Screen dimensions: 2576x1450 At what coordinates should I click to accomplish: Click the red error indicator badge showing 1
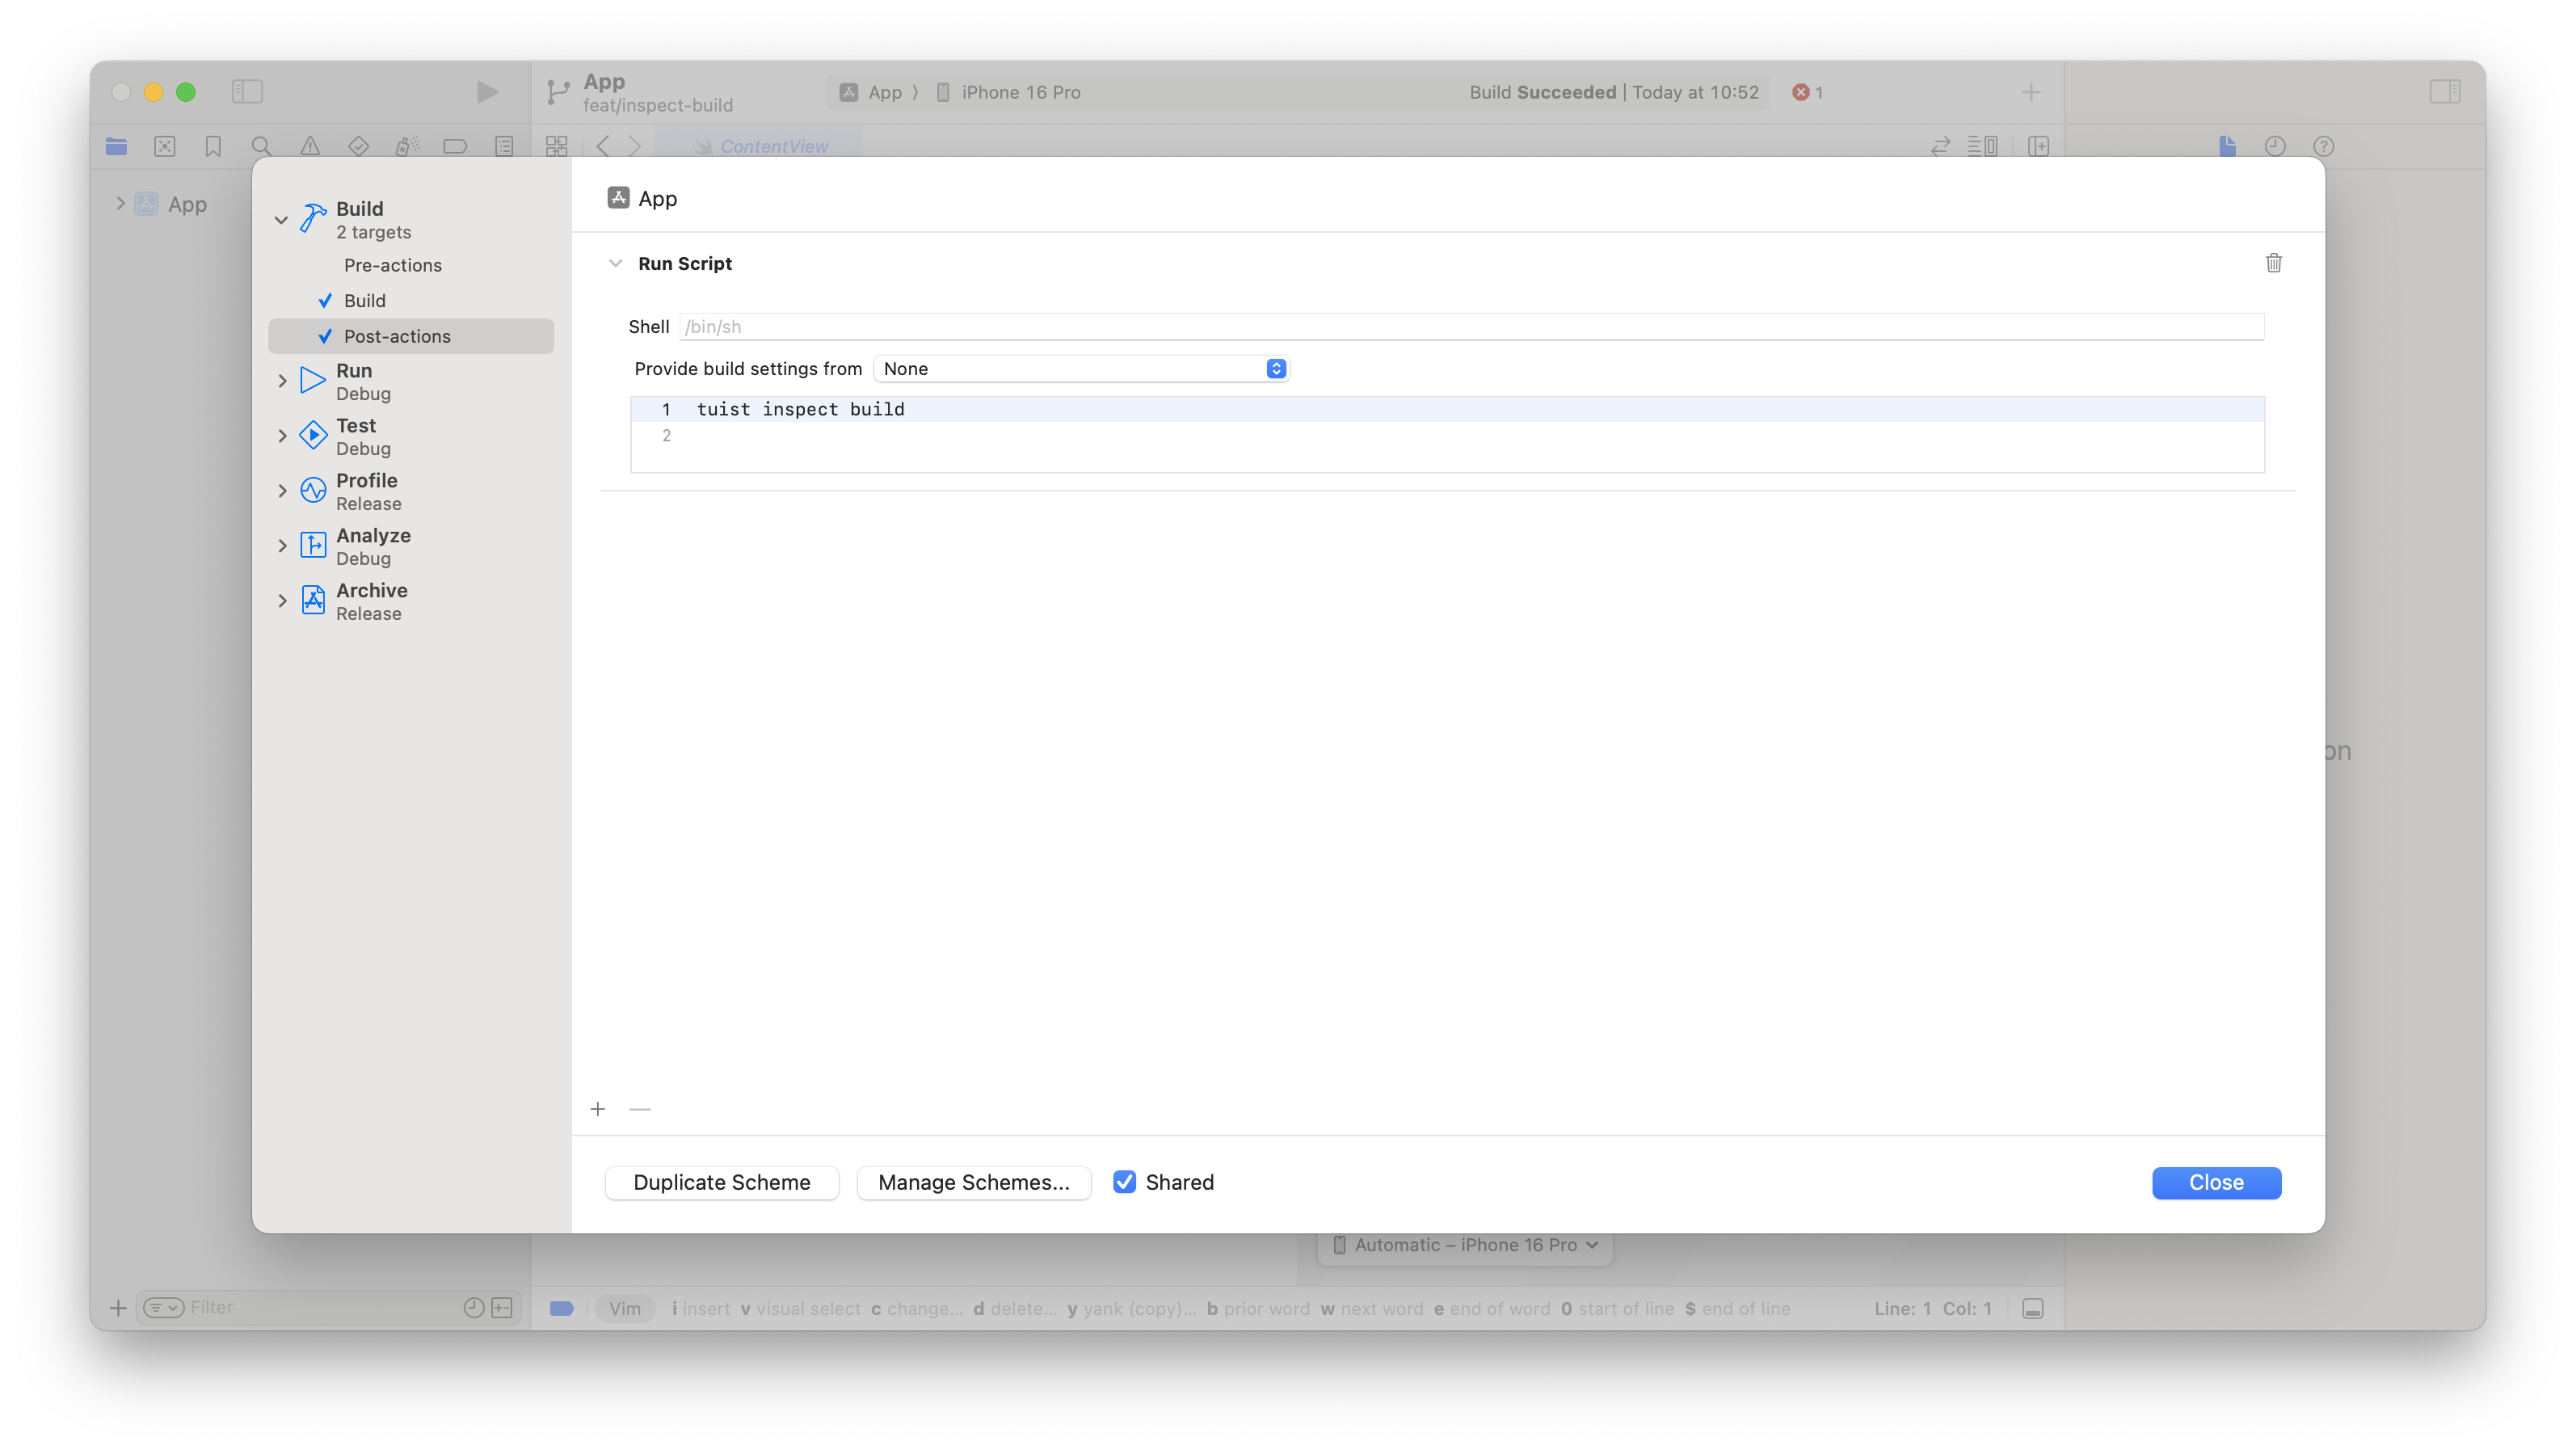click(x=1807, y=92)
